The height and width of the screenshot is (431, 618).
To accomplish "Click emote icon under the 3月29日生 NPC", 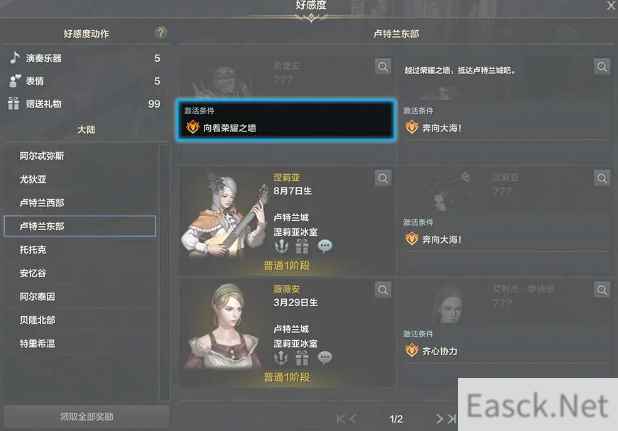I will click(281, 358).
